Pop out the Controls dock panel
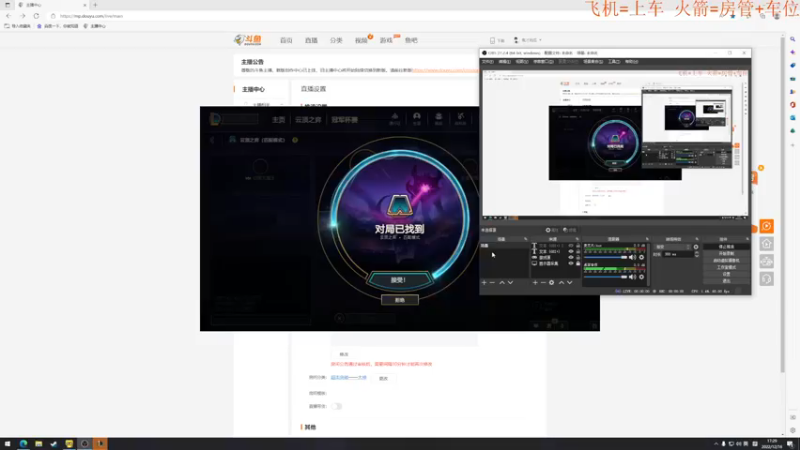Viewport: 800px width, 450px height. click(x=747, y=239)
